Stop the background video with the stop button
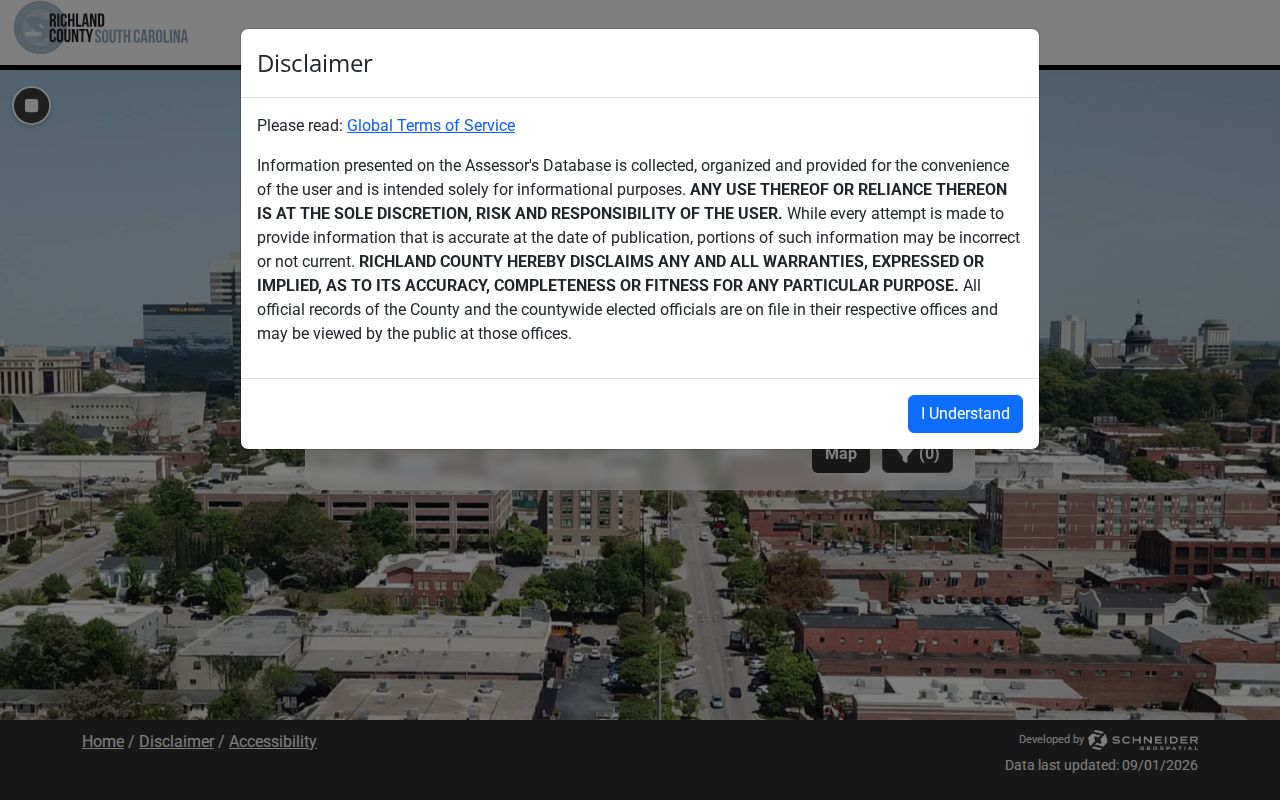This screenshot has height=800, width=1280. pyautogui.click(x=32, y=106)
